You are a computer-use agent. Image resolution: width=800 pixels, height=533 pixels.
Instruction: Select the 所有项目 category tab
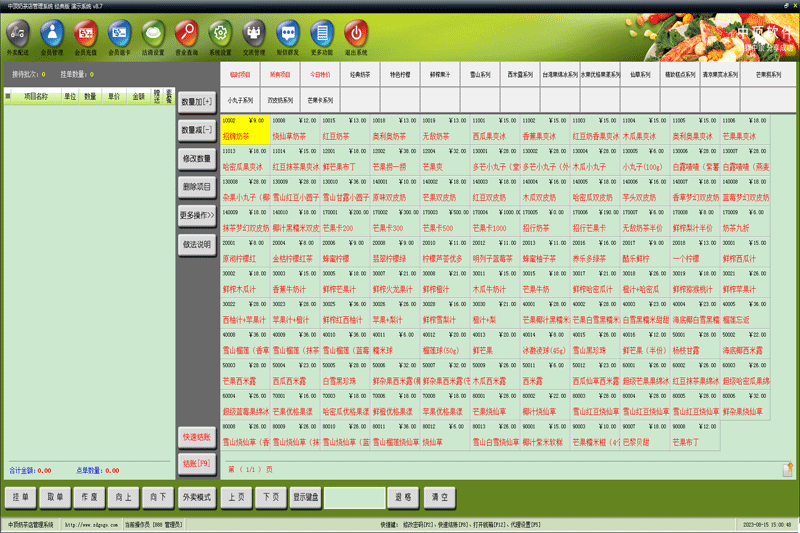coord(280,74)
